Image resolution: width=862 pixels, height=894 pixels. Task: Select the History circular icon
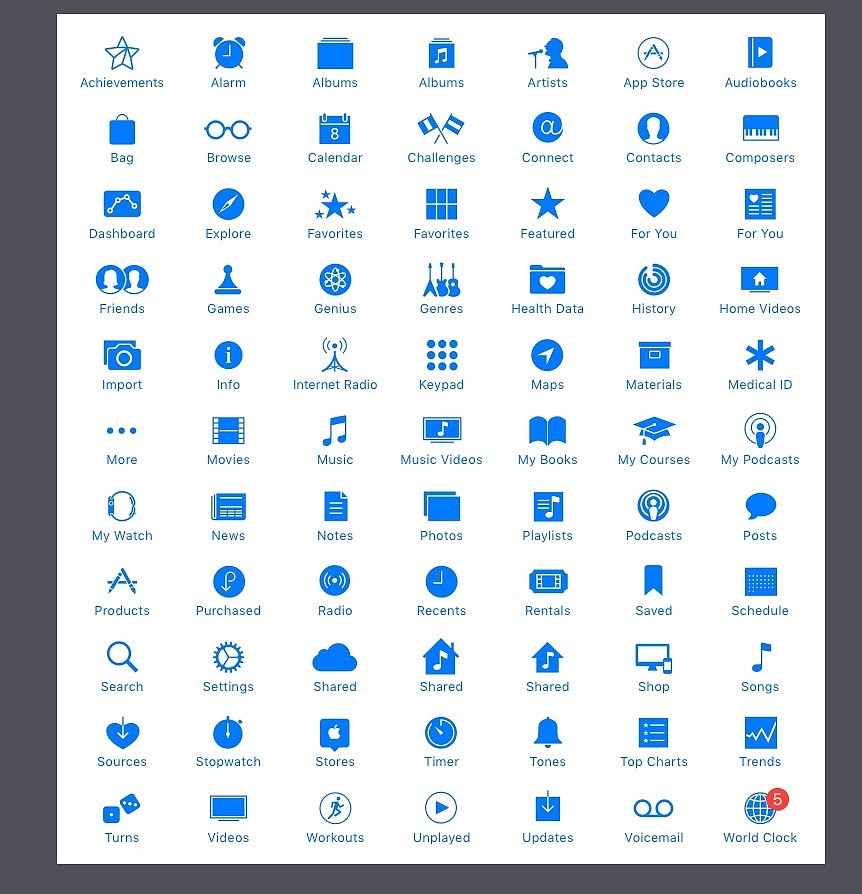(653, 279)
